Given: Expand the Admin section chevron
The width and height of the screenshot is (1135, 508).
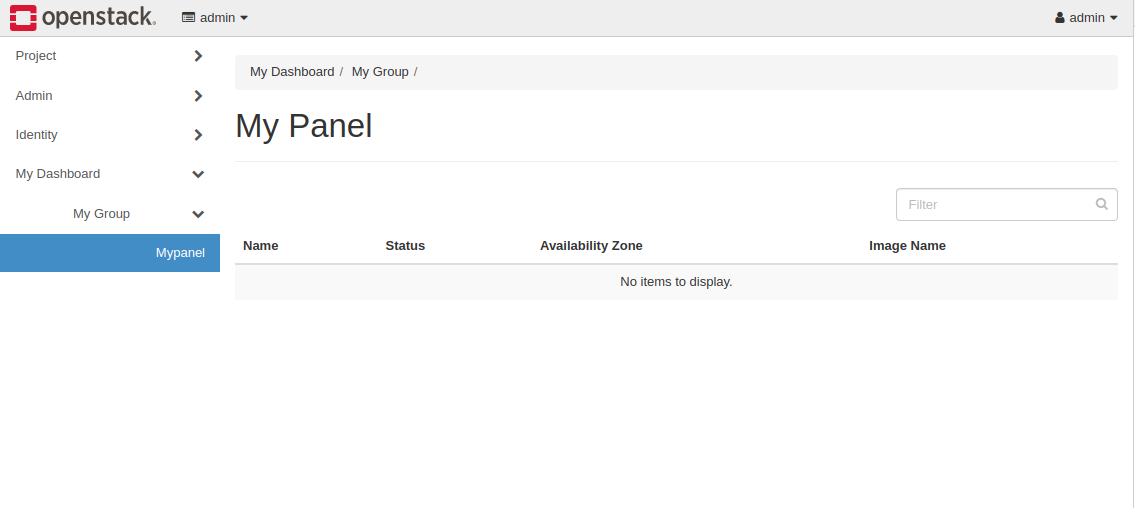Looking at the screenshot, I should coord(198,96).
